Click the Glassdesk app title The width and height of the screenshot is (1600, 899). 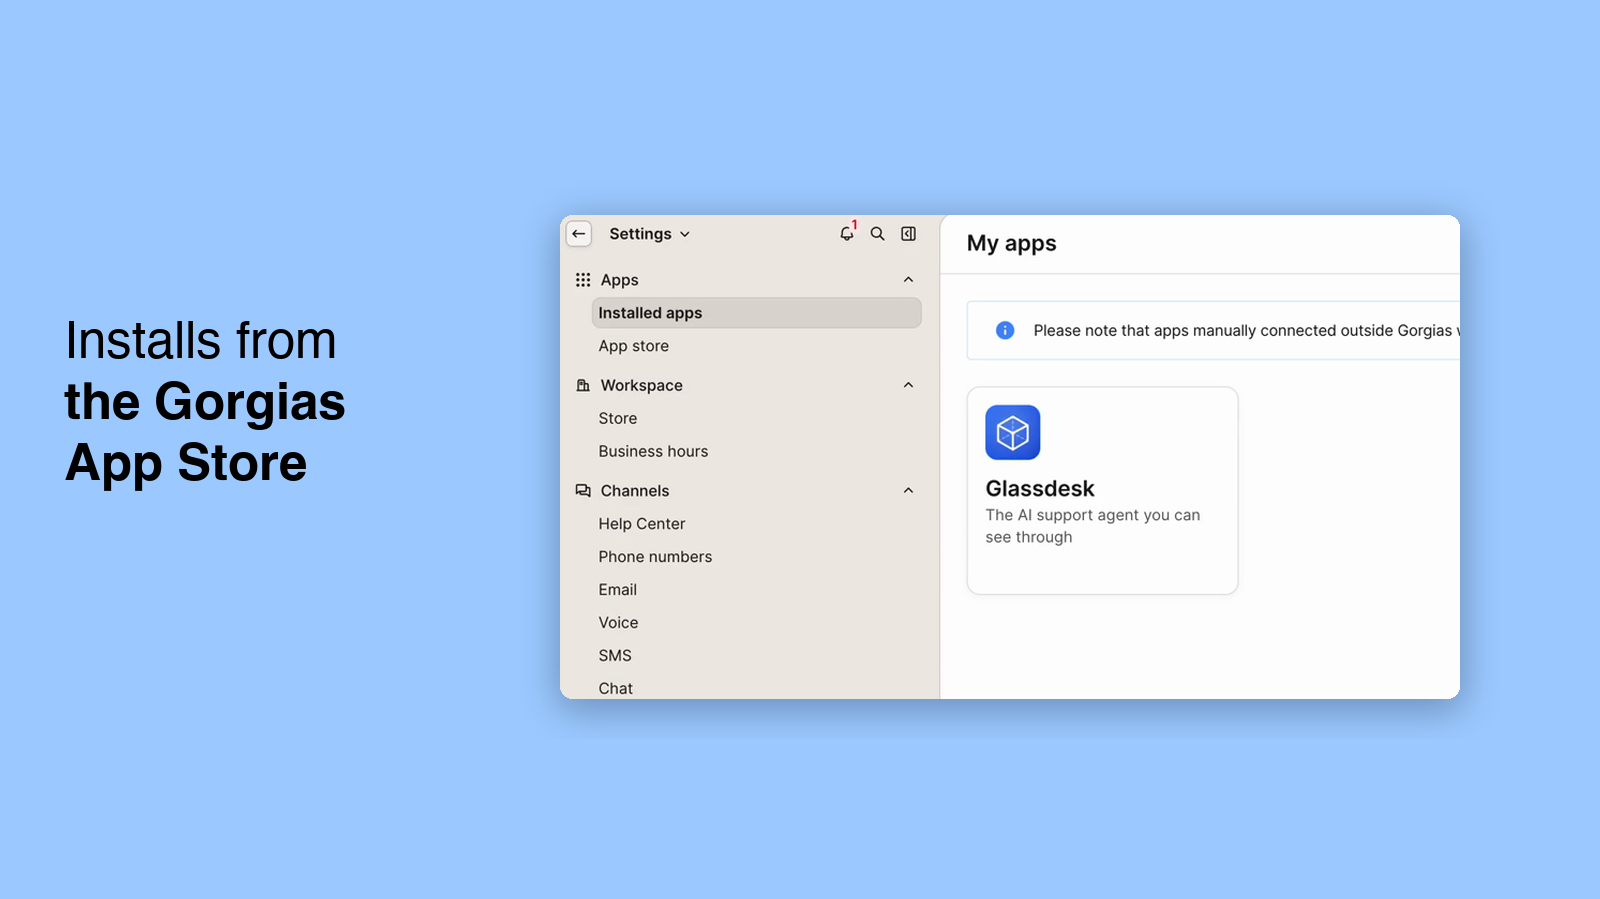click(x=1040, y=489)
